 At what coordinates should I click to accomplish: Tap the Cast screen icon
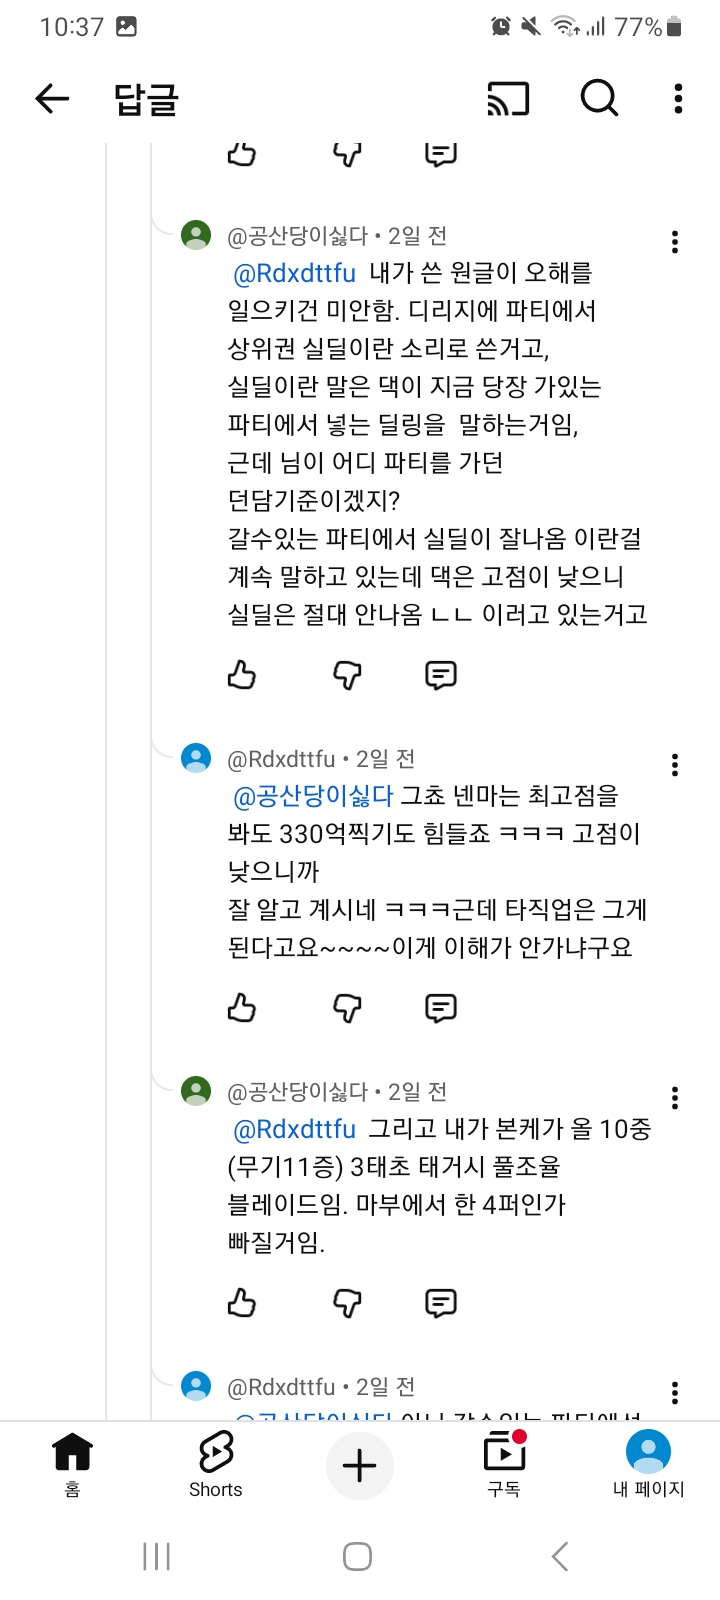point(508,98)
